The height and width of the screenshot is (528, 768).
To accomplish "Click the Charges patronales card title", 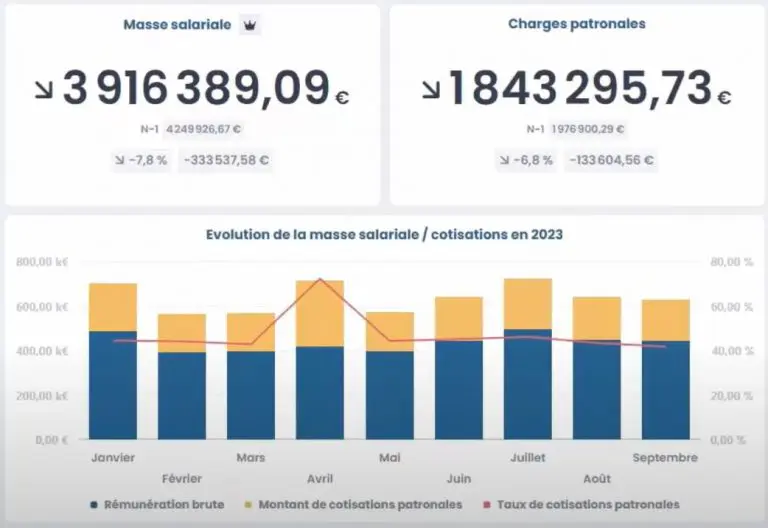I will 576,24.
